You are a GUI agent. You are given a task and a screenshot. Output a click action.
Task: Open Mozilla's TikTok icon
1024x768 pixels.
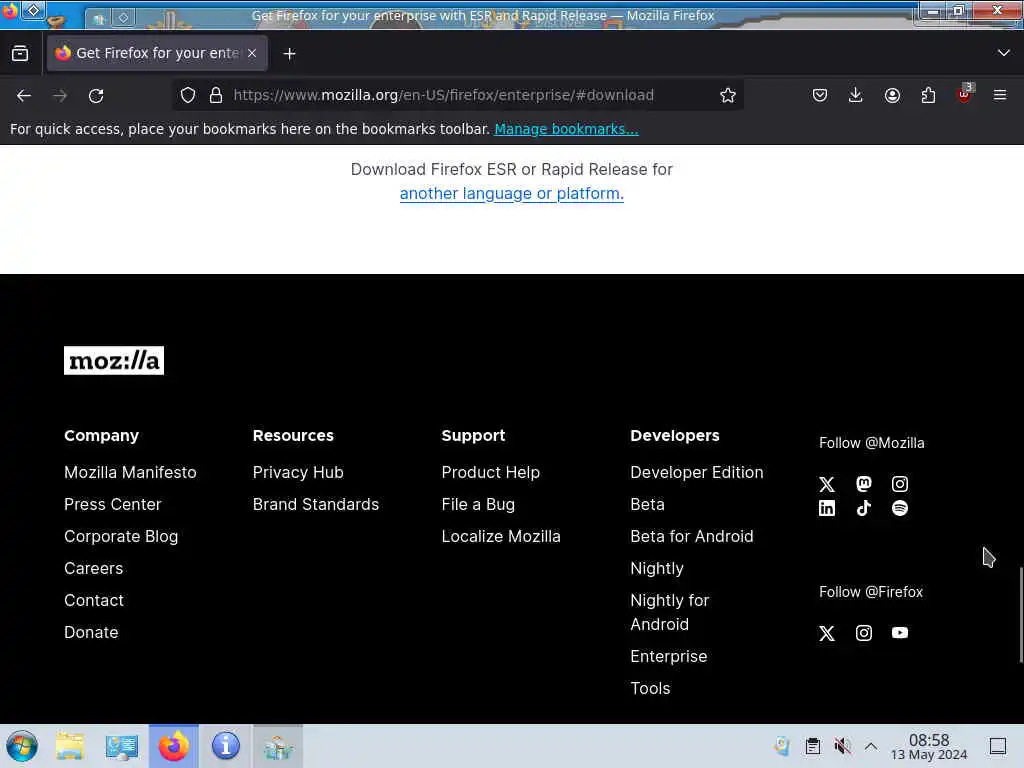(x=863, y=508)
